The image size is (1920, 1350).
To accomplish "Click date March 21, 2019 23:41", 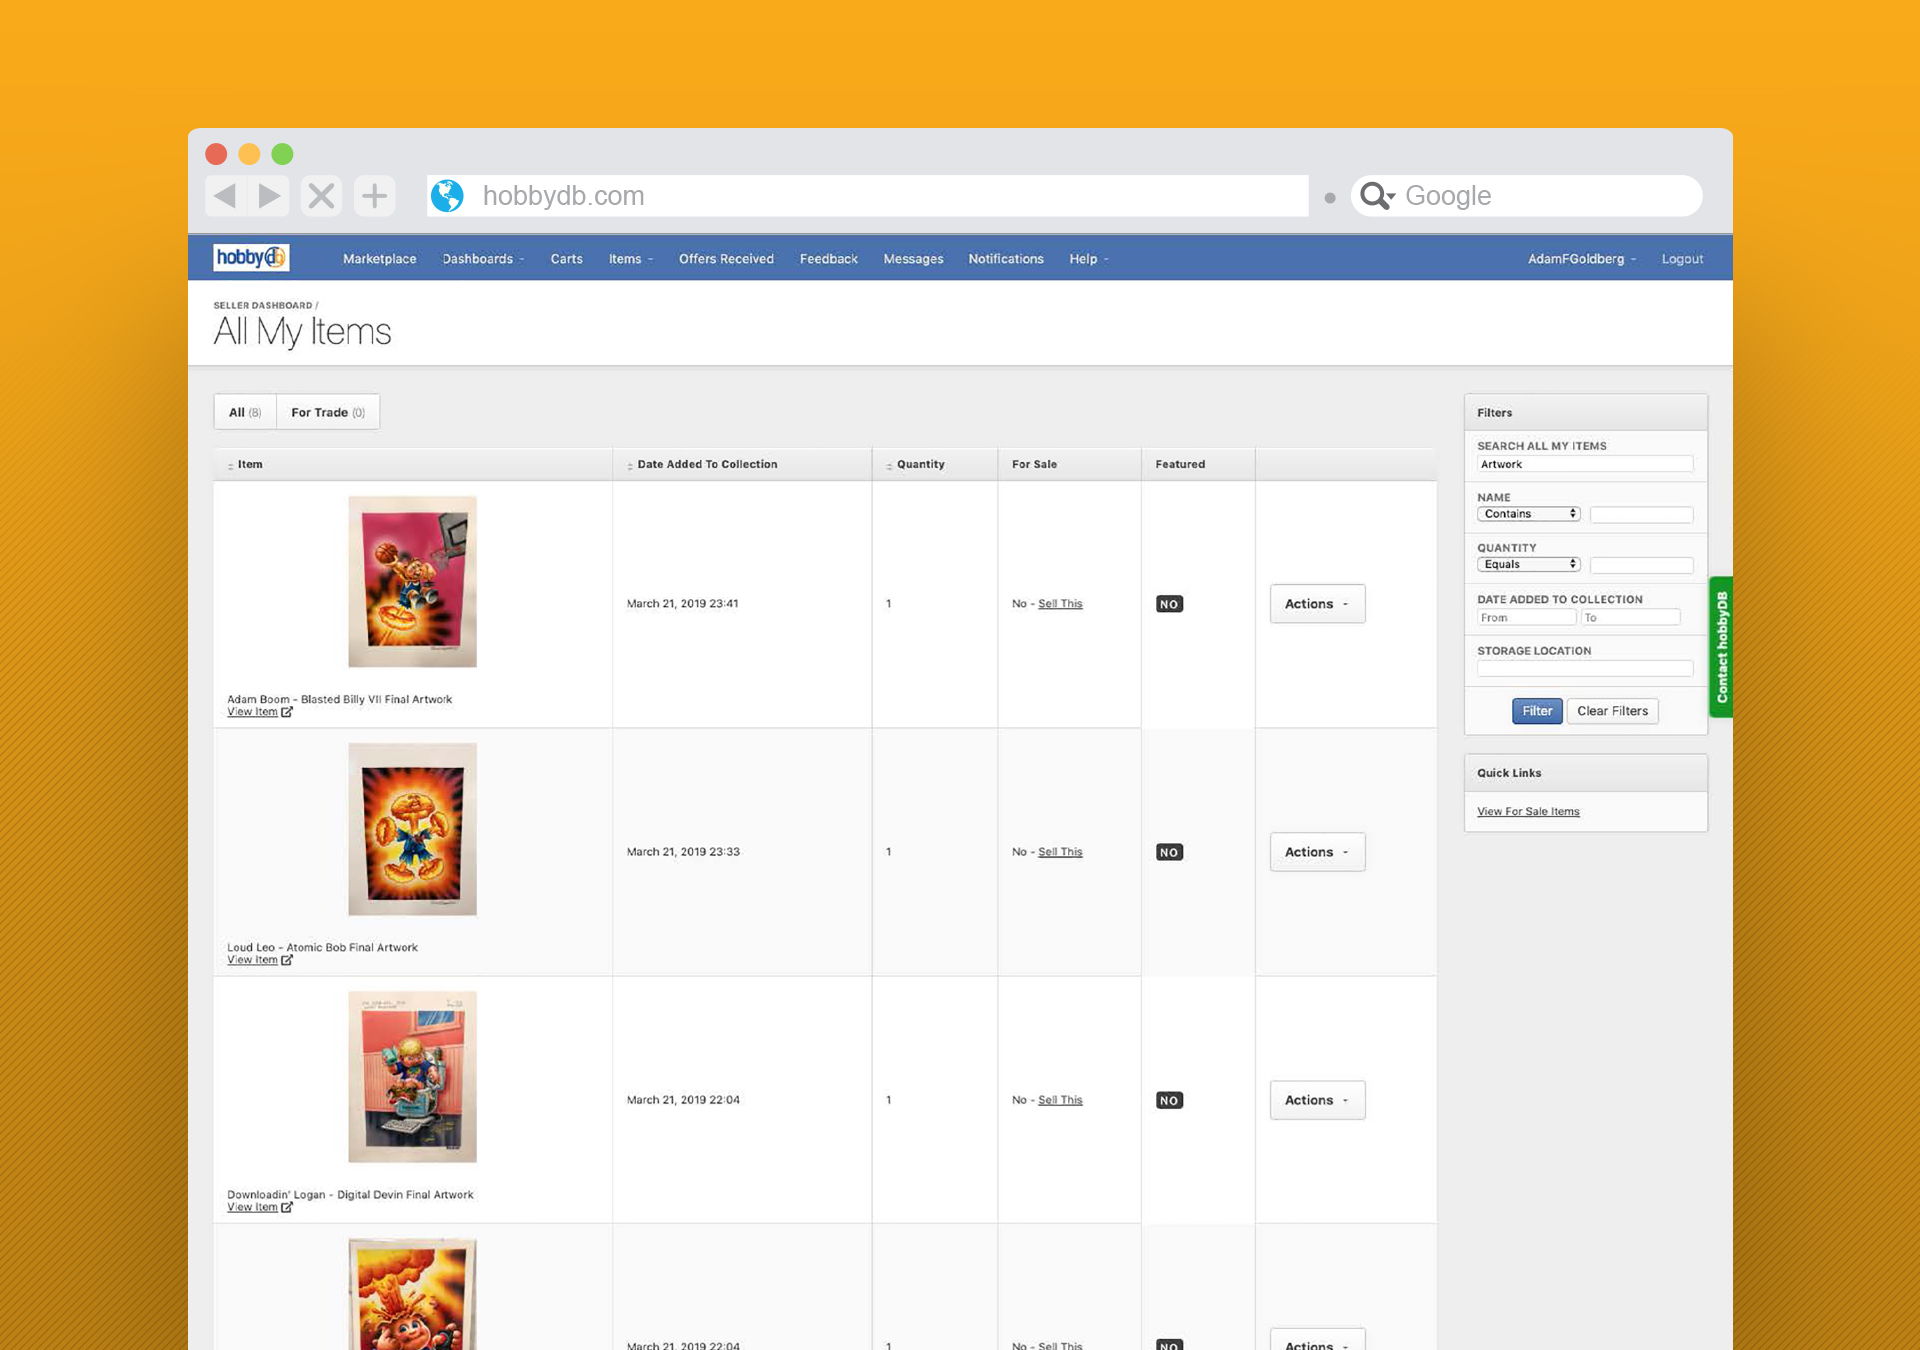I will pyautogui.click(x=682, y=604).
